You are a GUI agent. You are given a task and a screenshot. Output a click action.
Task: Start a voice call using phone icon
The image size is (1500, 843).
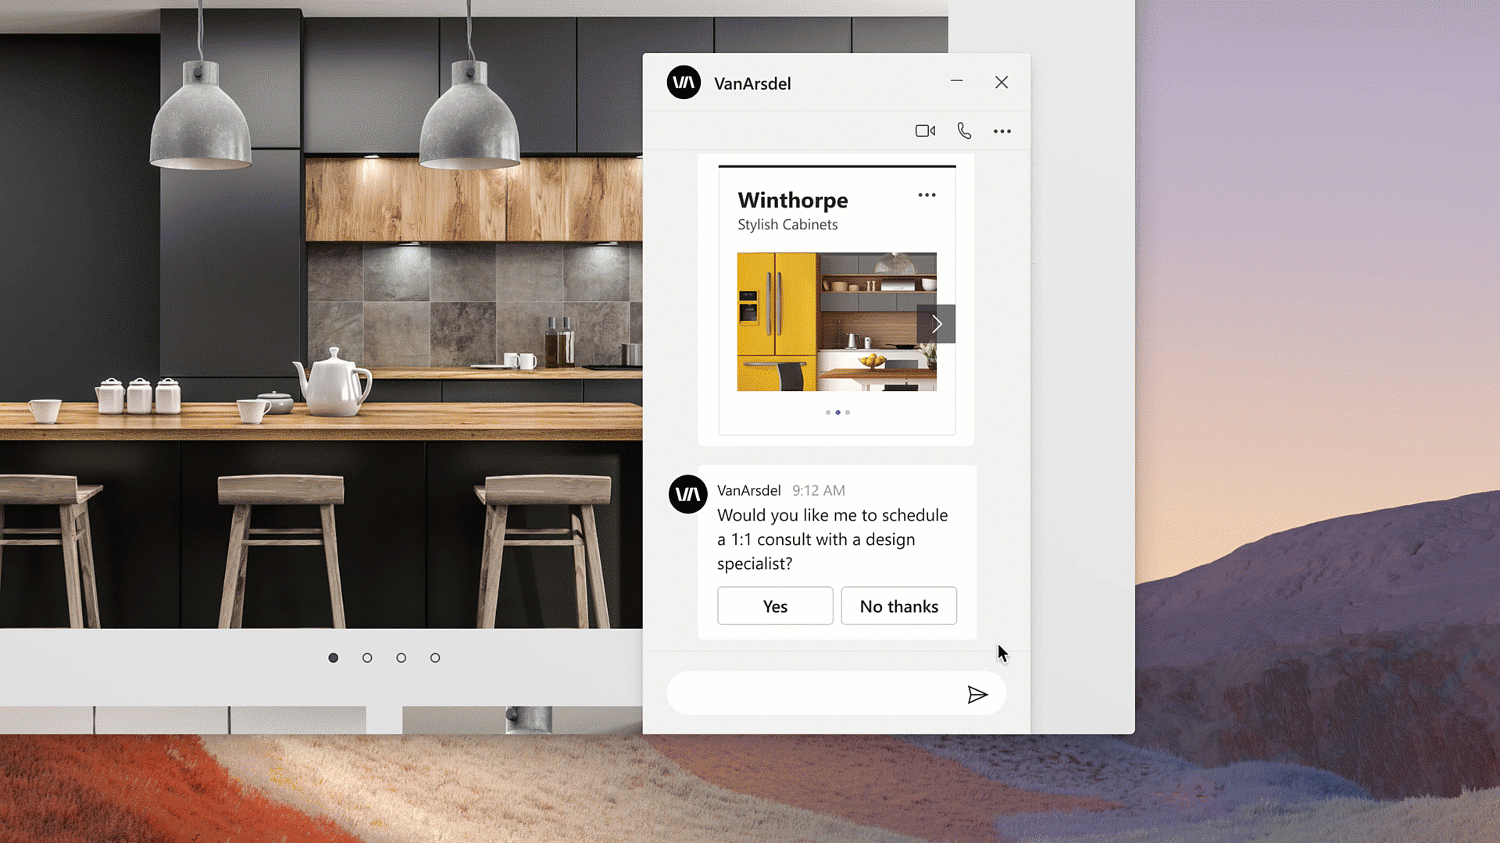964,131
